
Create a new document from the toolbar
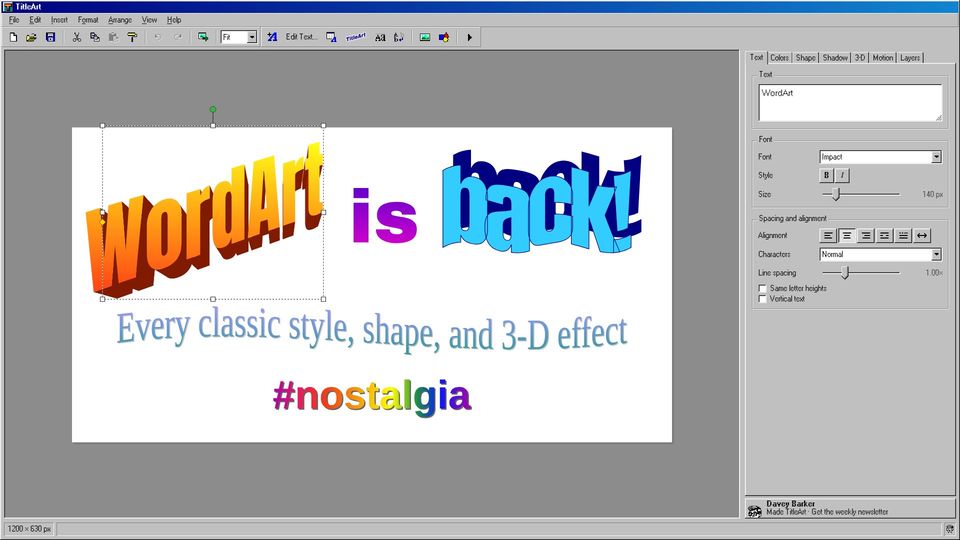pyautogui.click(x=13, y=37)
